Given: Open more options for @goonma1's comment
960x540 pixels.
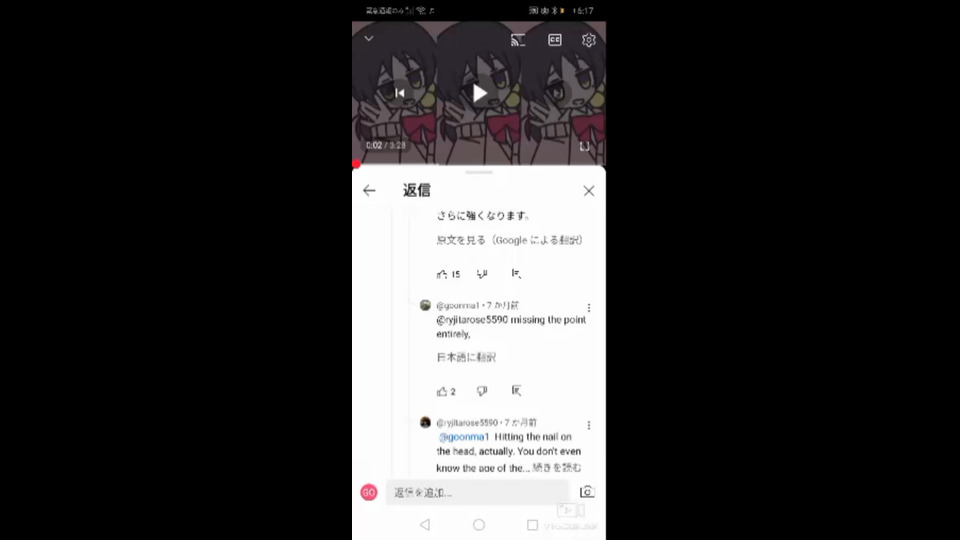Looking at the screenshot, I should (x=589, y=307).
